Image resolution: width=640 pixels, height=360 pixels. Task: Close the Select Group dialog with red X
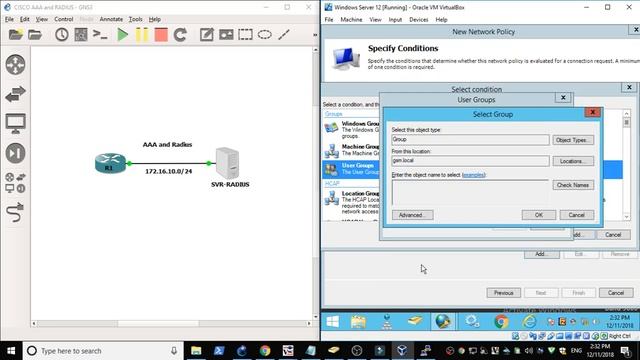click(x=593, y=112)
